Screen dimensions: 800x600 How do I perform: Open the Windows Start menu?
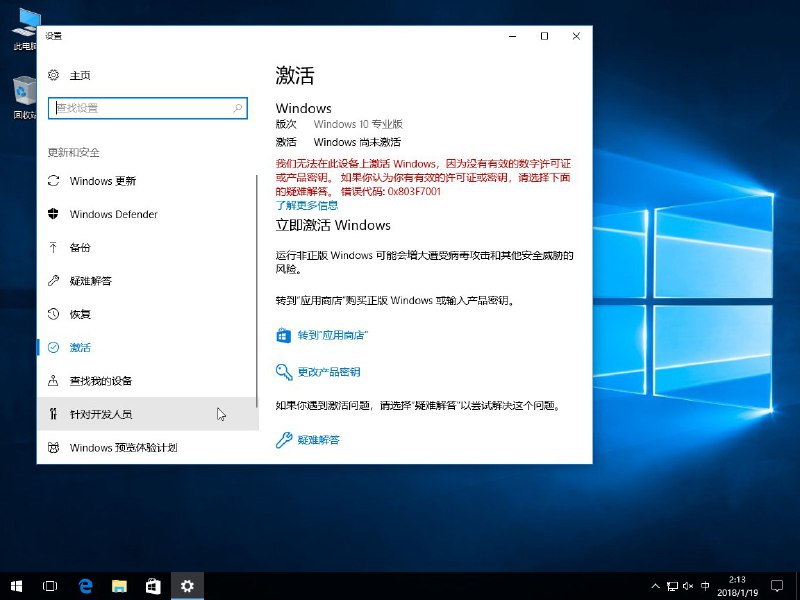click(16, 586)
